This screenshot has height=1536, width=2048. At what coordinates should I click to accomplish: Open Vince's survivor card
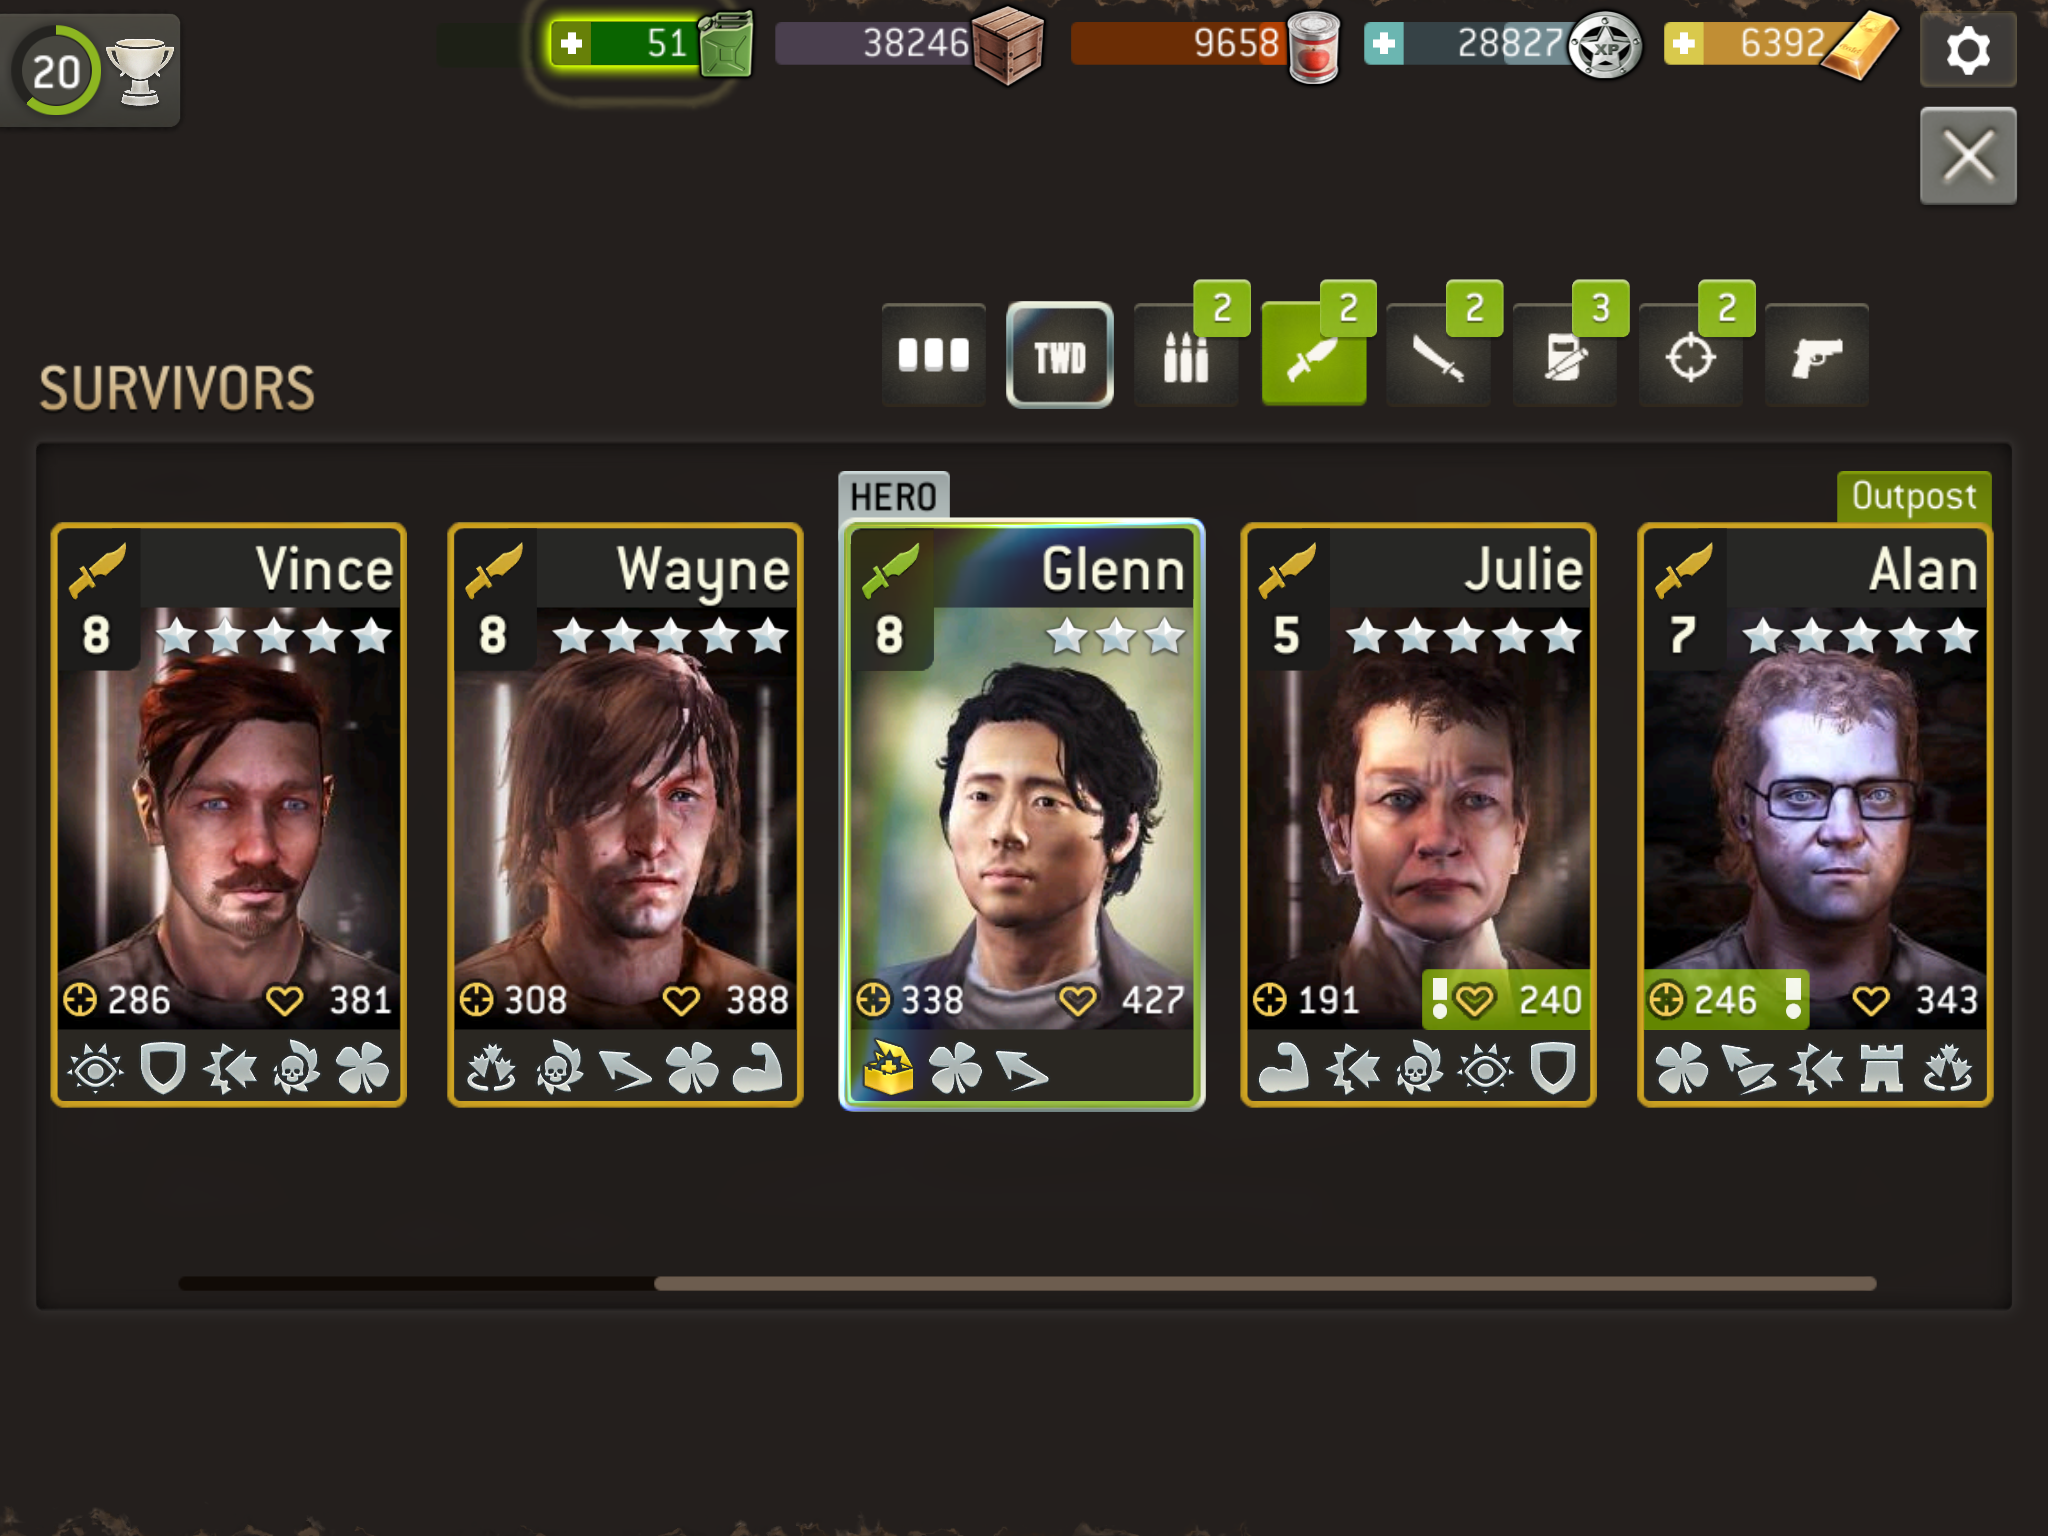coord(229,815)
